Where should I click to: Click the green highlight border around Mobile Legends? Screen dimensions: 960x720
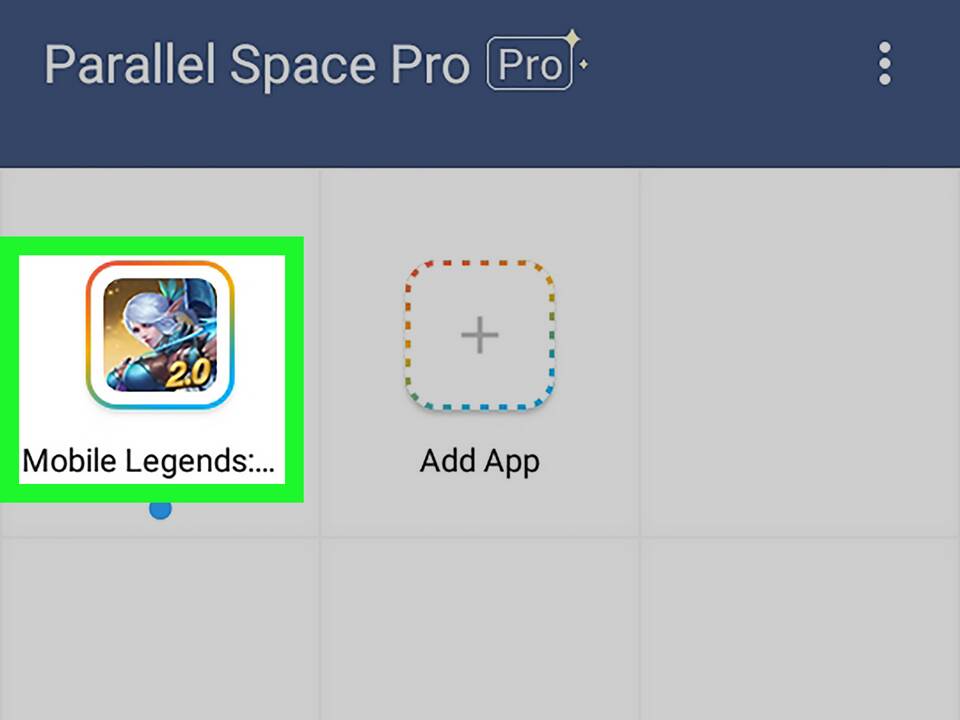pos(152,246)
